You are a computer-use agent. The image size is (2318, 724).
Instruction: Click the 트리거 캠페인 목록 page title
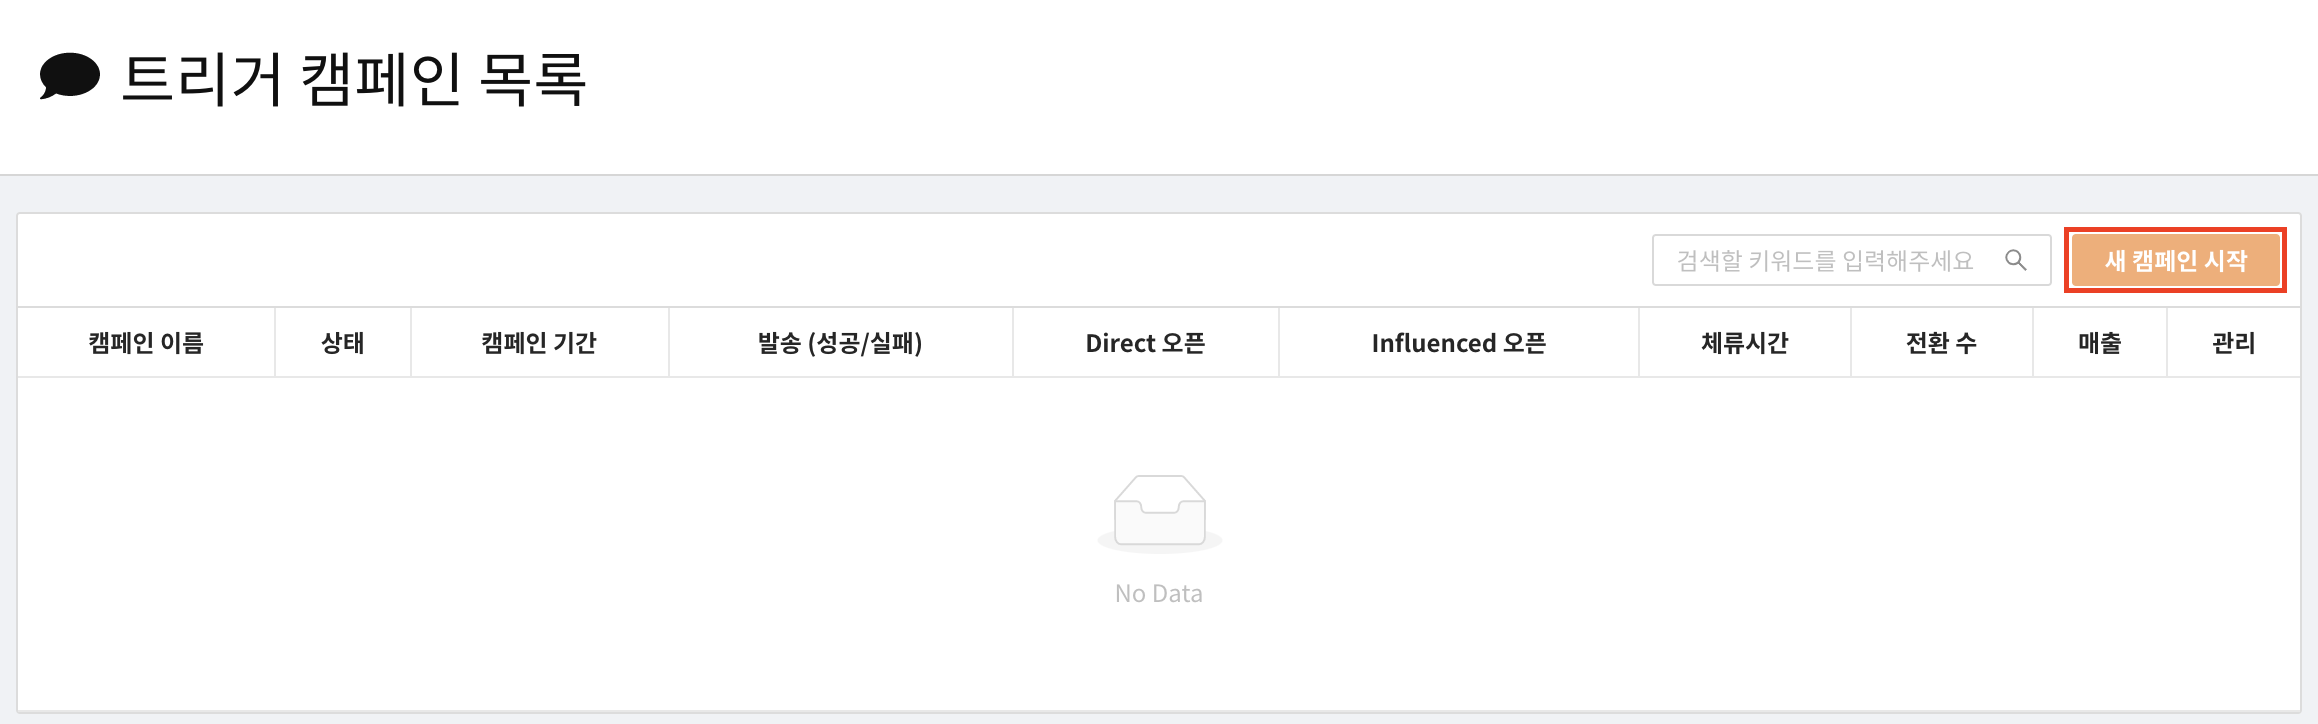click(353, 78)
